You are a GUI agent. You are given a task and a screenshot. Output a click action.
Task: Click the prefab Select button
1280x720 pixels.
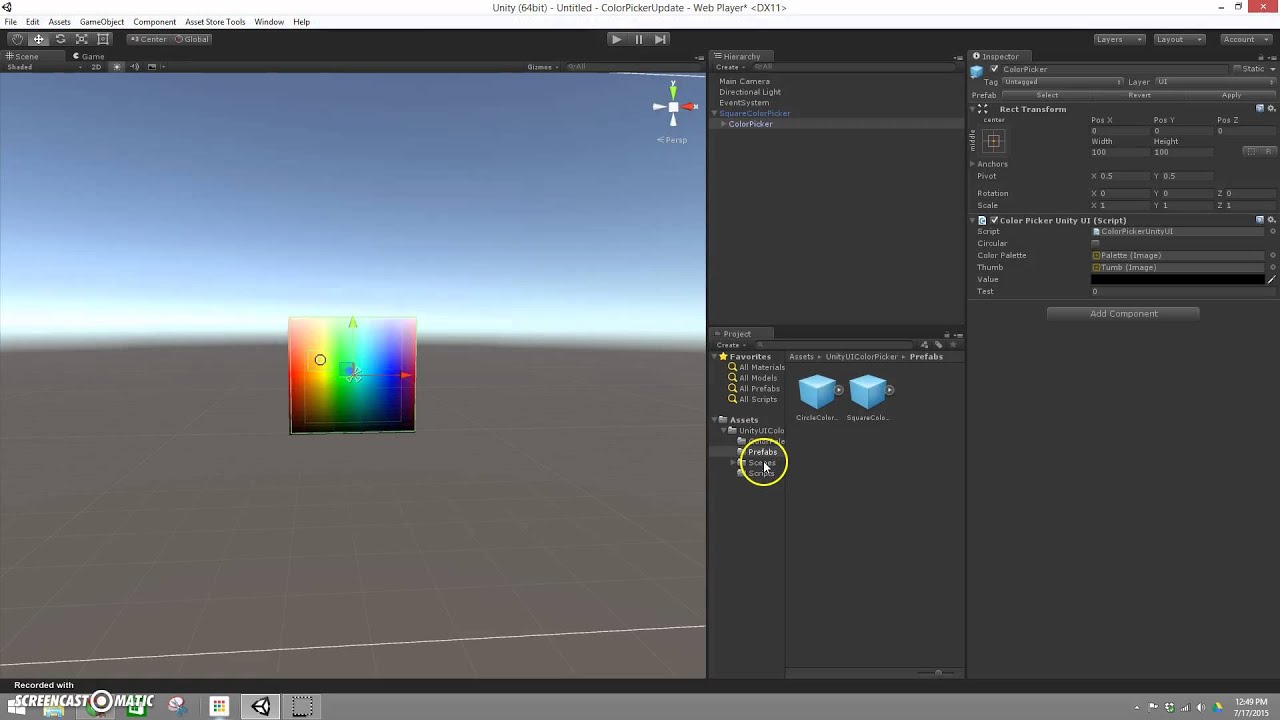pos(1047,95)
